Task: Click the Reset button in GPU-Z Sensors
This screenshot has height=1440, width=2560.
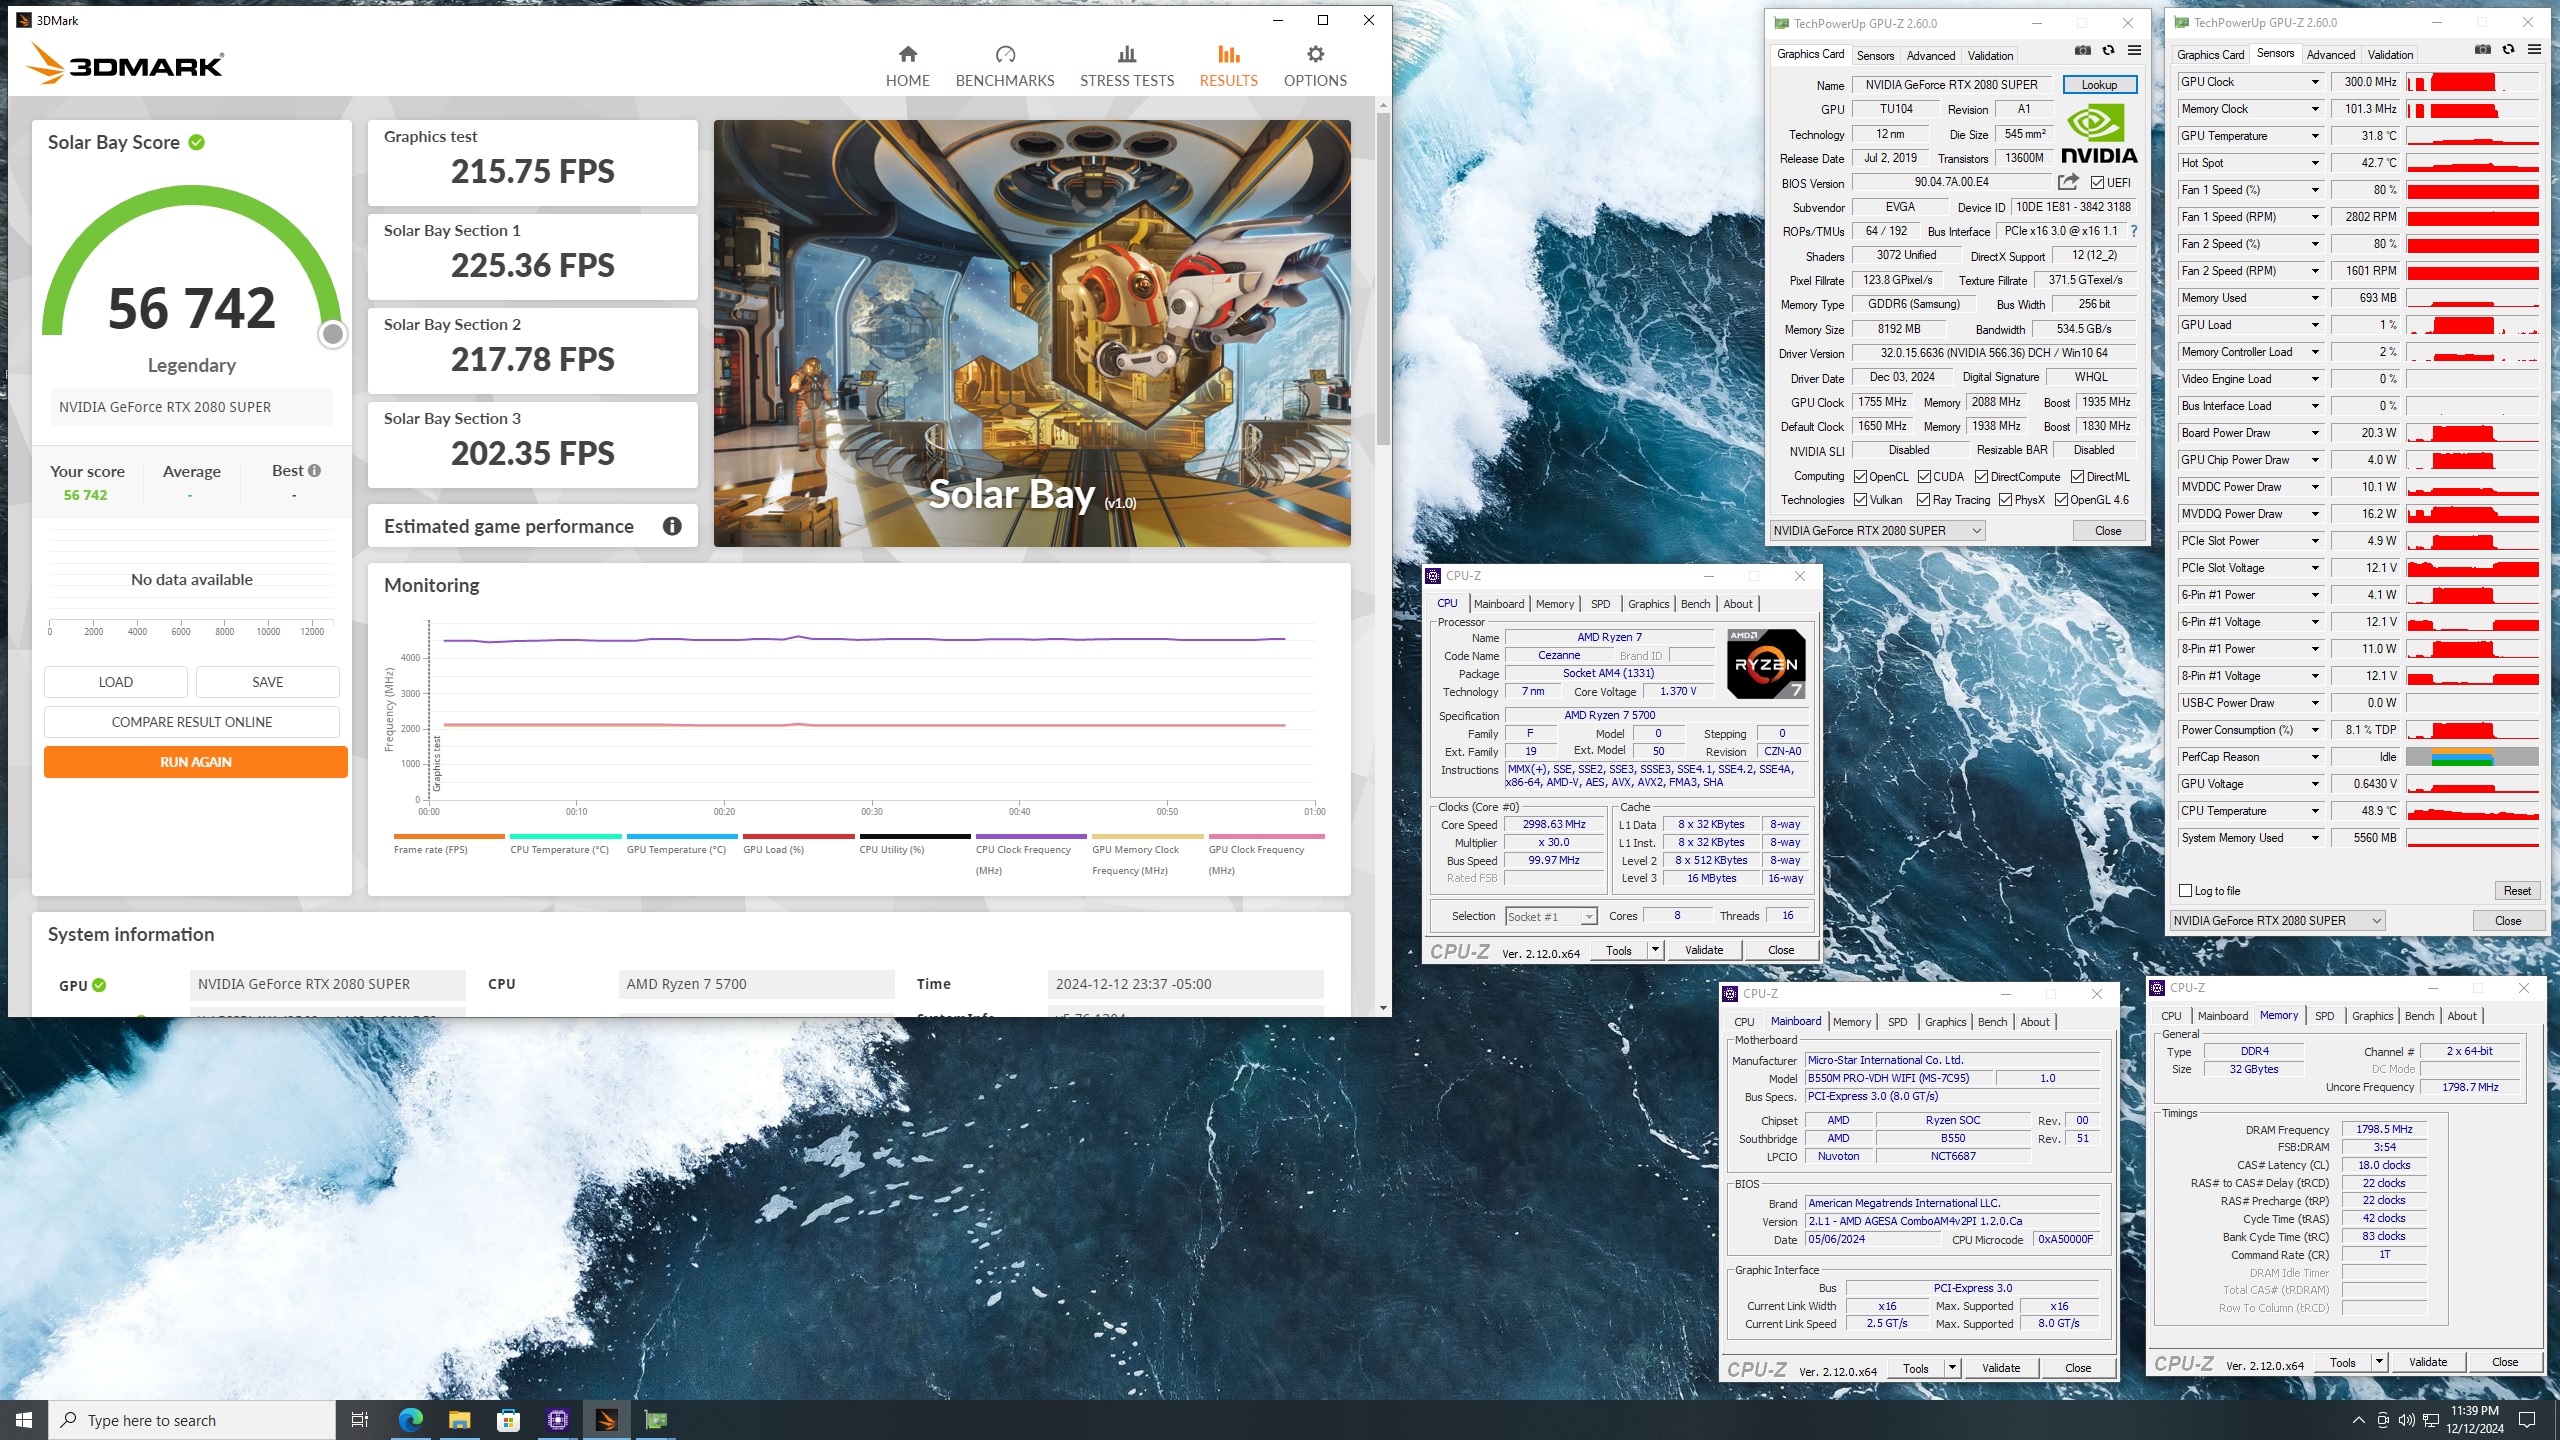Action: pyautogui.click(x=2517, y=891)
